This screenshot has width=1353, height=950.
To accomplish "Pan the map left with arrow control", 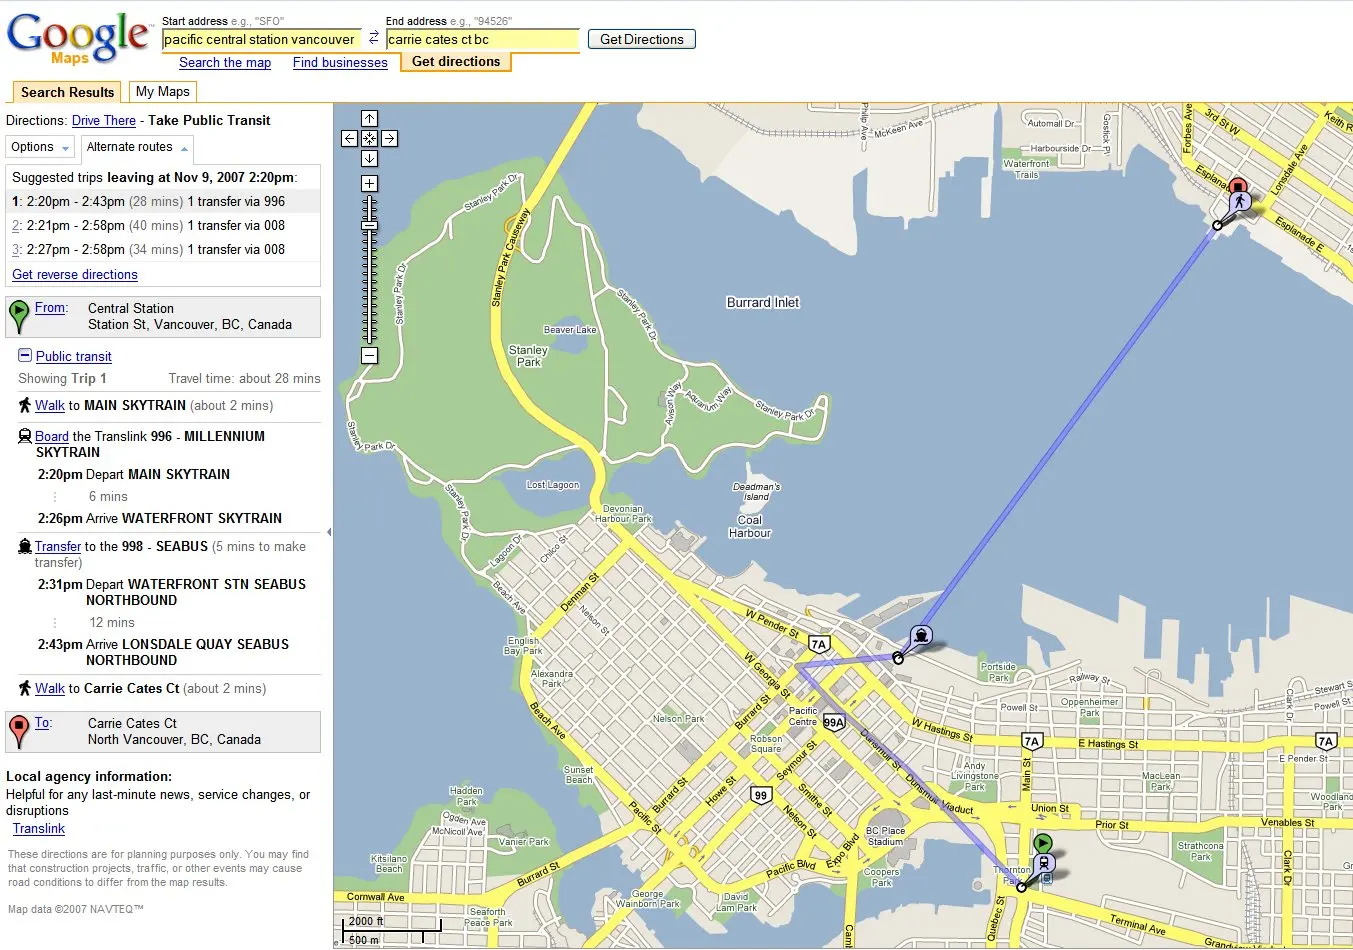I will 349,139.
